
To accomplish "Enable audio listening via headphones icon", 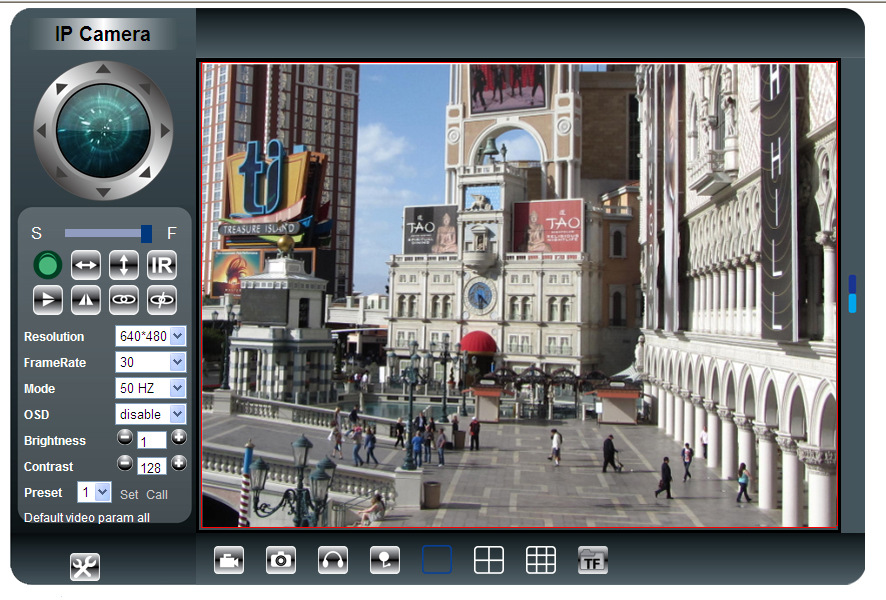I will tap(333, 561).
